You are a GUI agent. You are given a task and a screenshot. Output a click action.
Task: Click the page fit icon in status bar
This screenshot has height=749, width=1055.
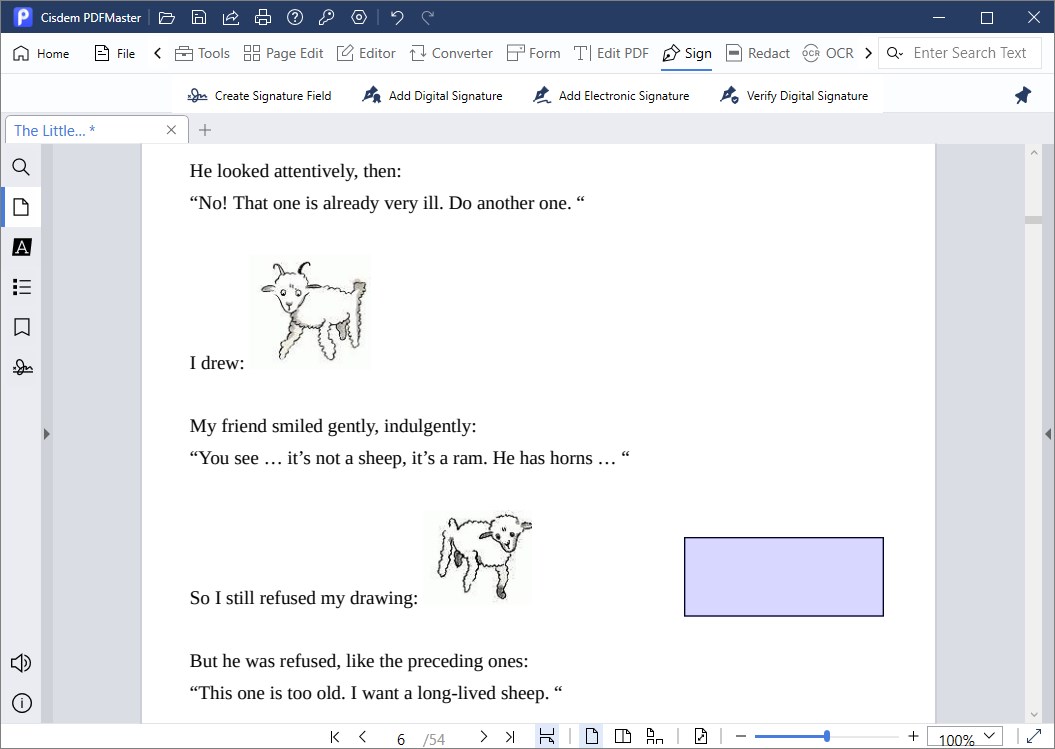click(x=700, y=736)
